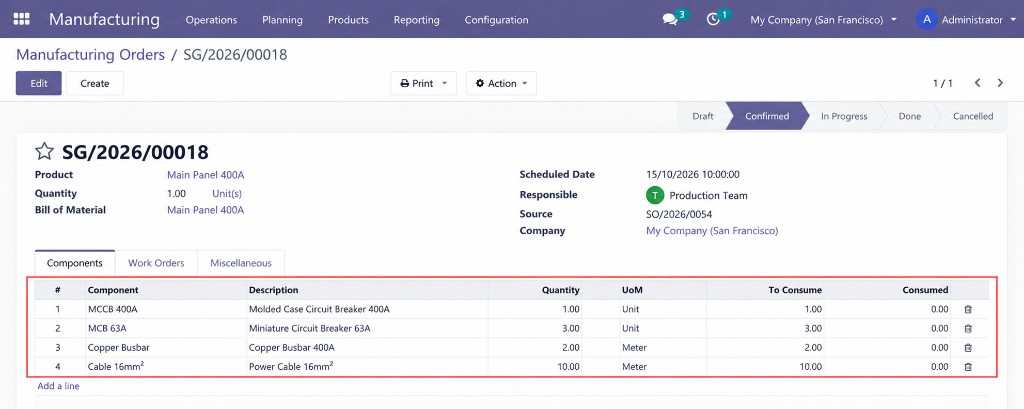Click the Production Team avatar
The image size is (1024, 409).
coord(654,195)
